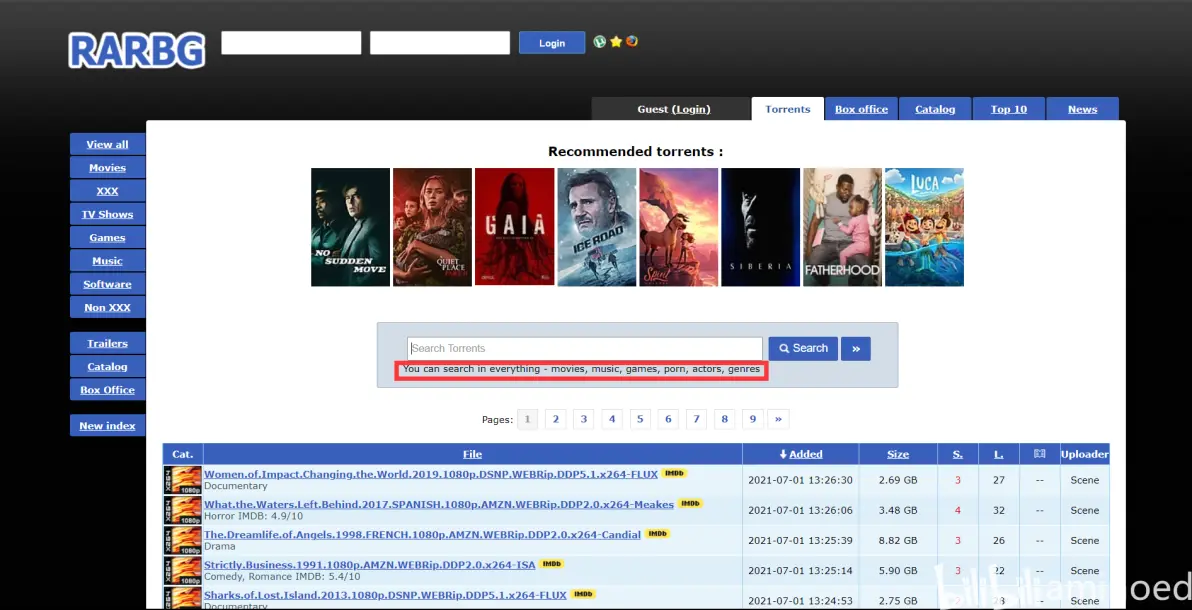
Task: Select View all in the sidebar
Action: pos(107,144)
